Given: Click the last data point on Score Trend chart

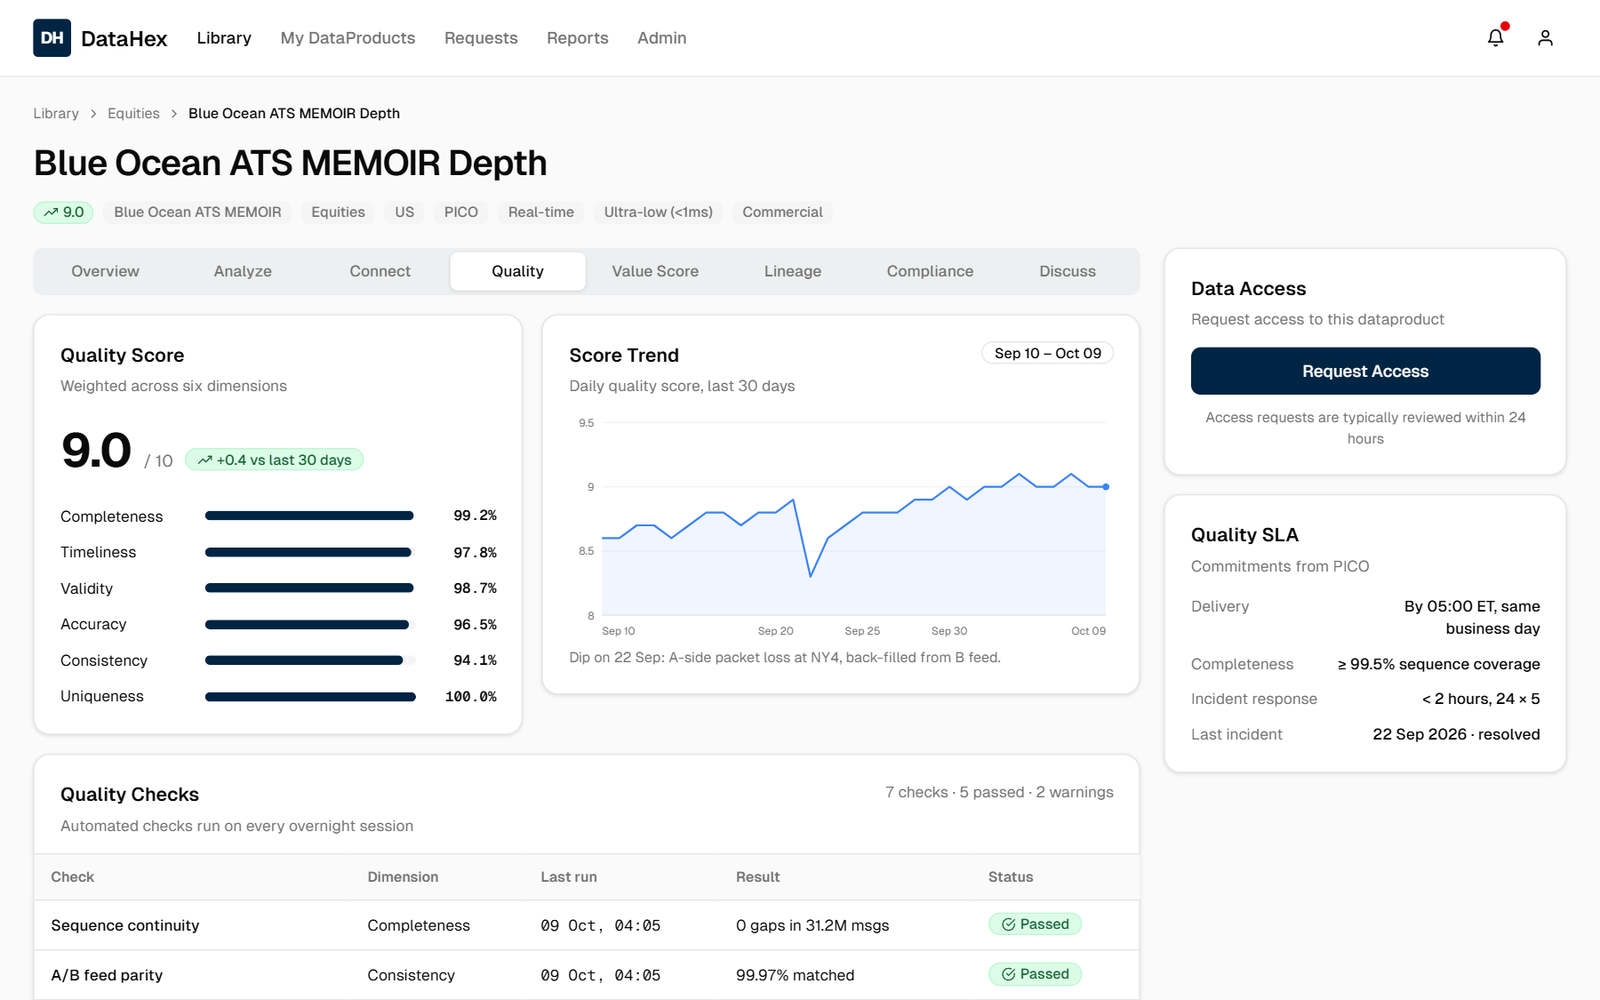Looking at the screenshot, I should click(x=1106, y=487).
